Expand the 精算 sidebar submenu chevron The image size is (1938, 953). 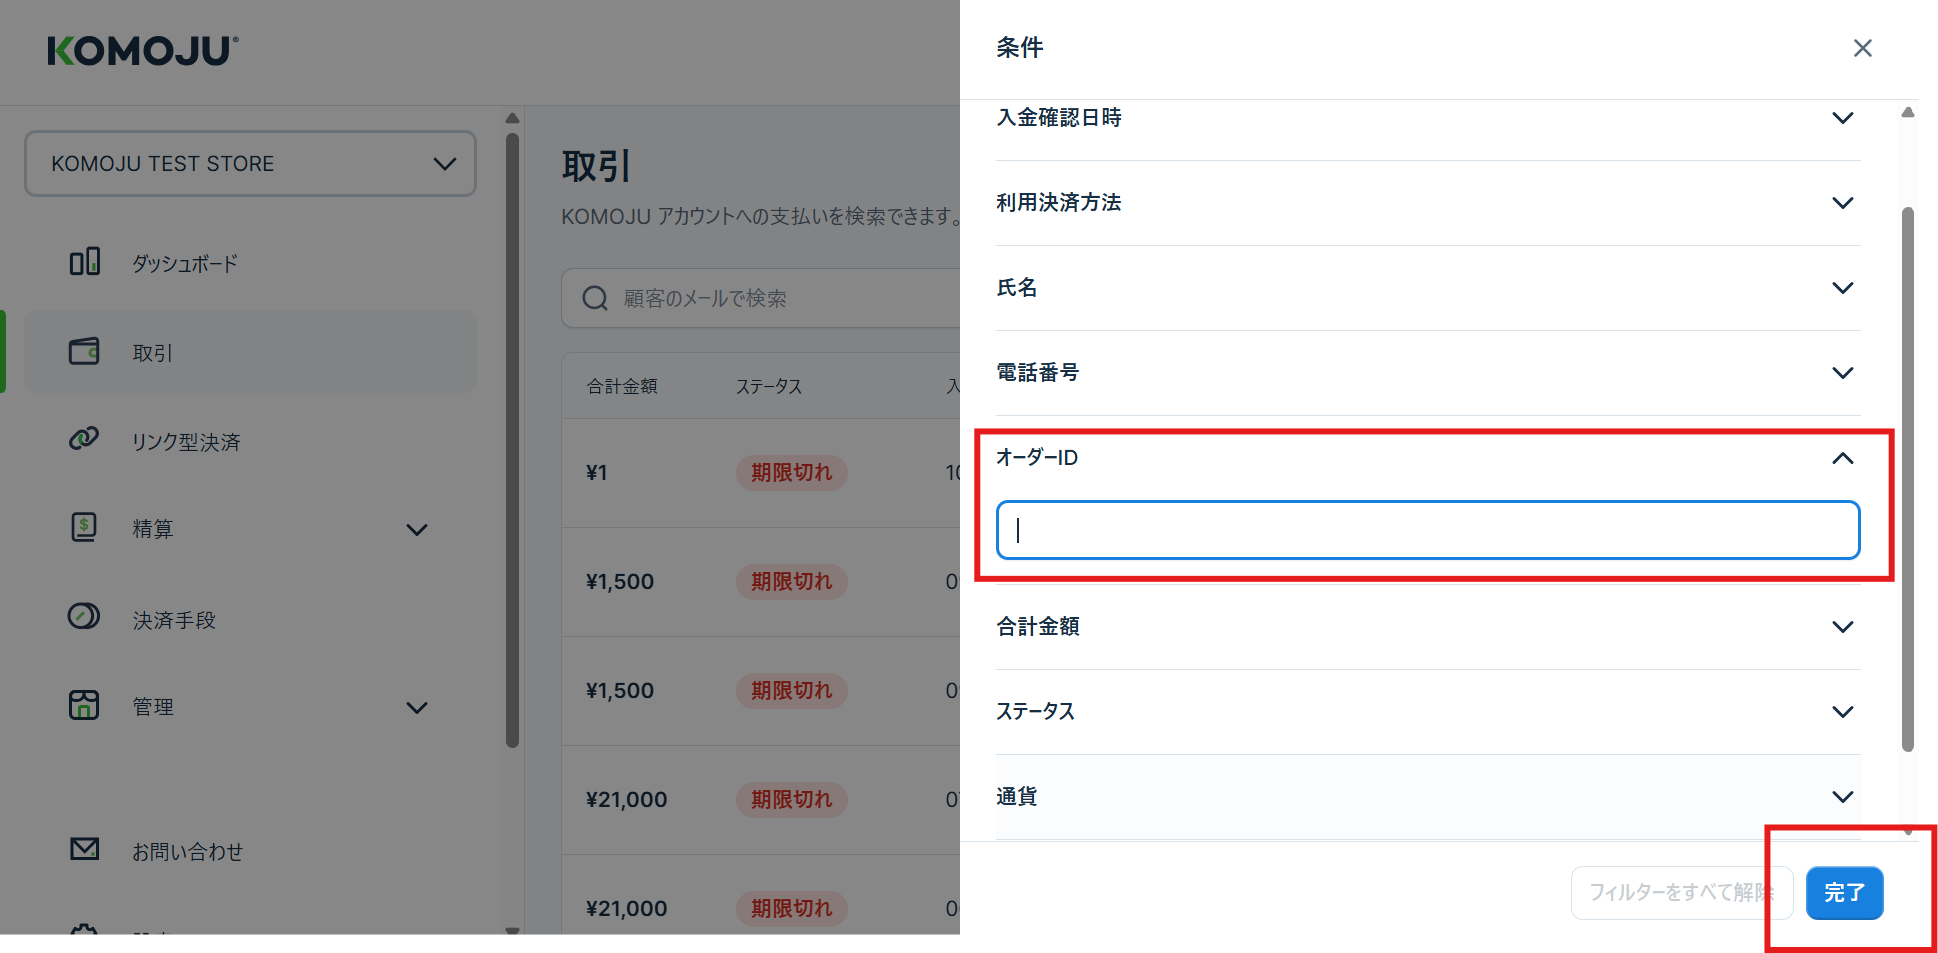point(417,530)
